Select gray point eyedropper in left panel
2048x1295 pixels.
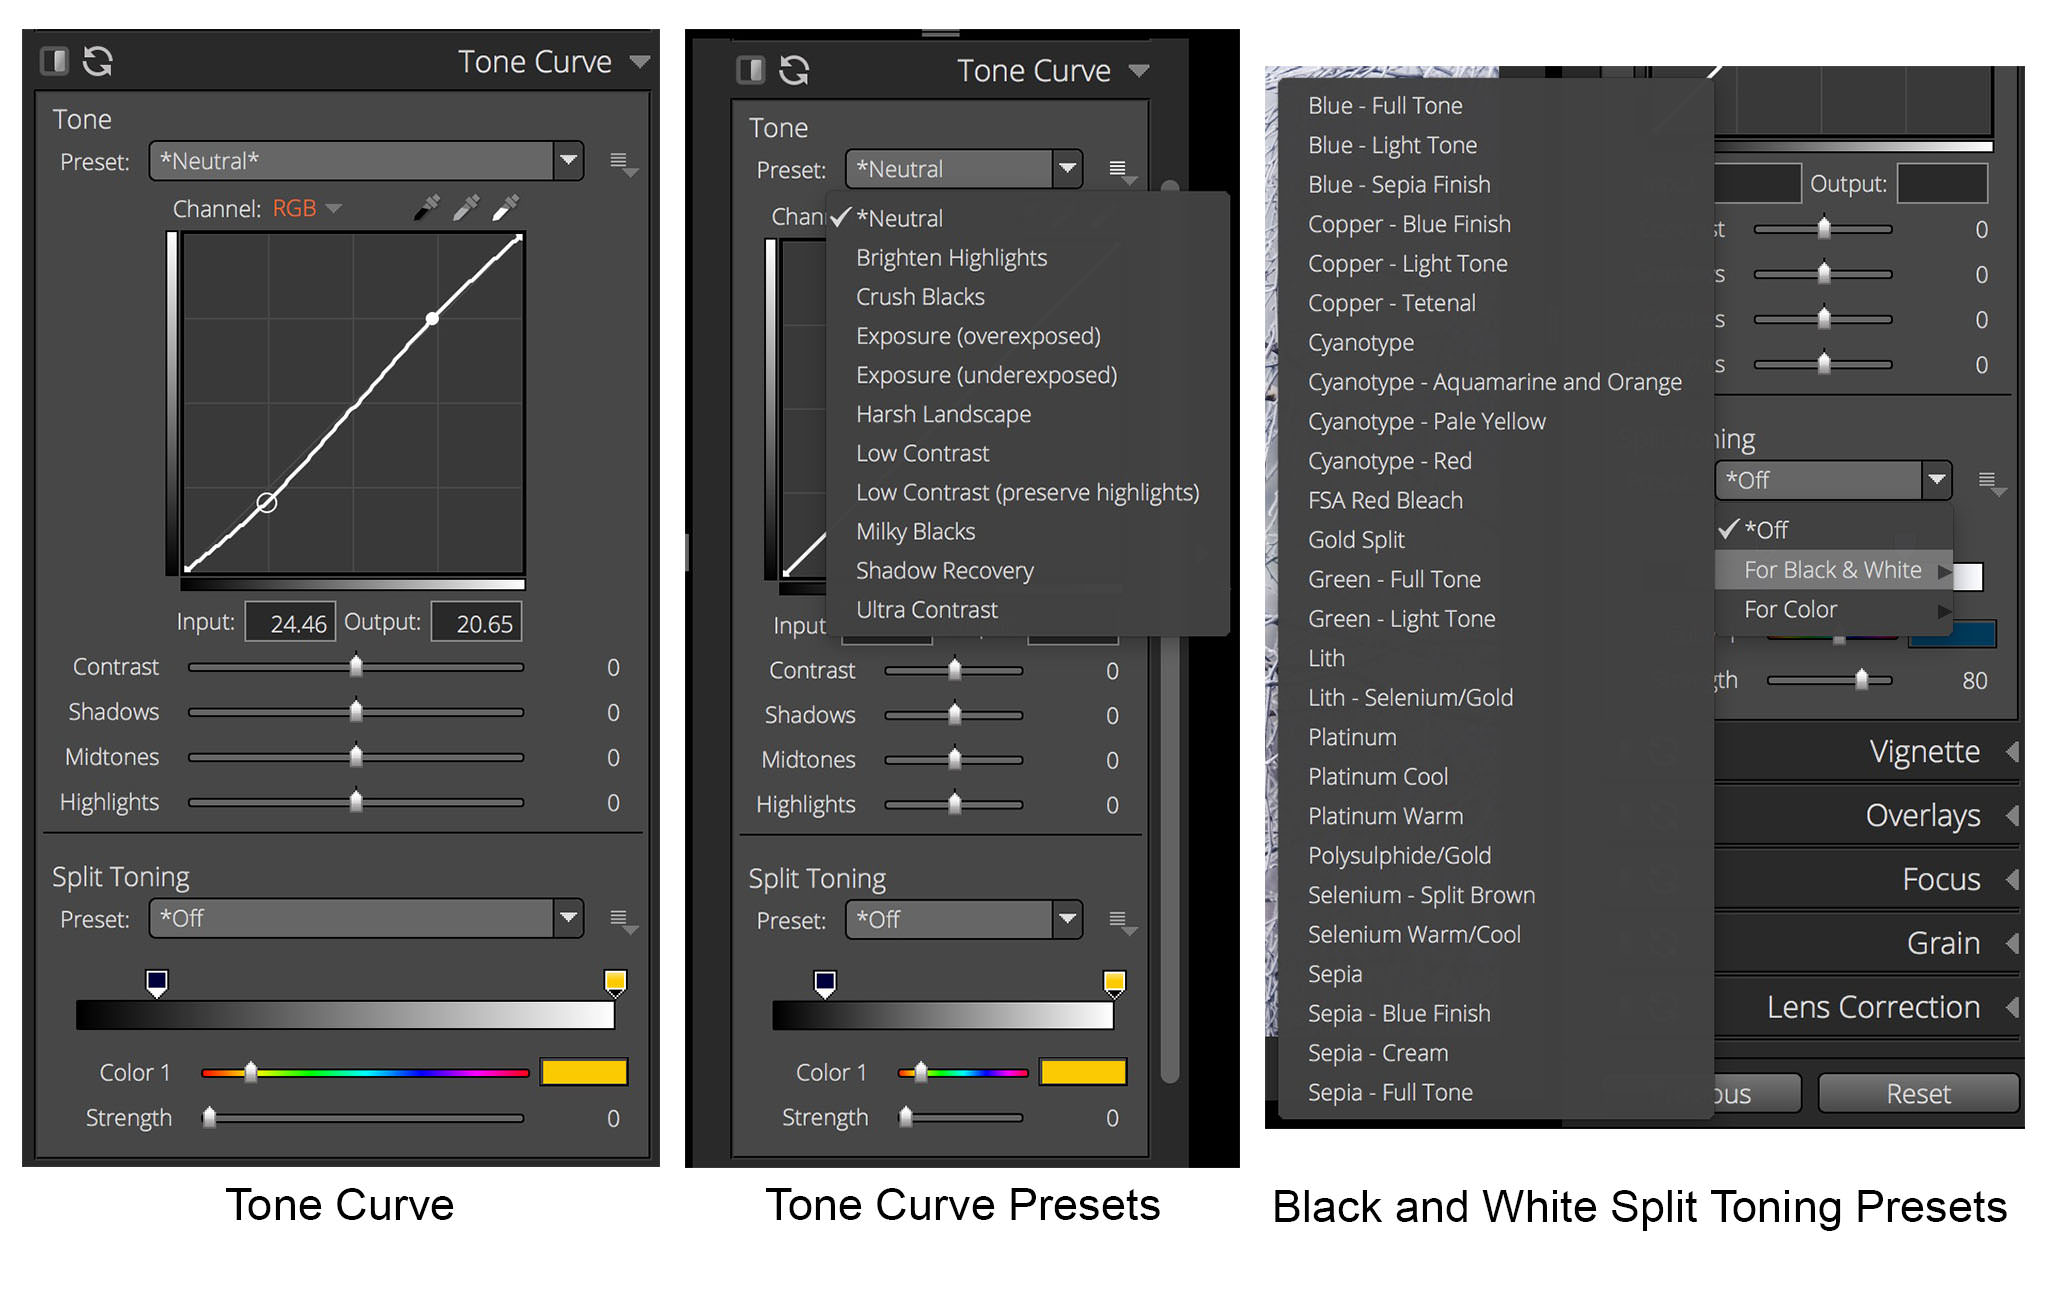point(466,207)
